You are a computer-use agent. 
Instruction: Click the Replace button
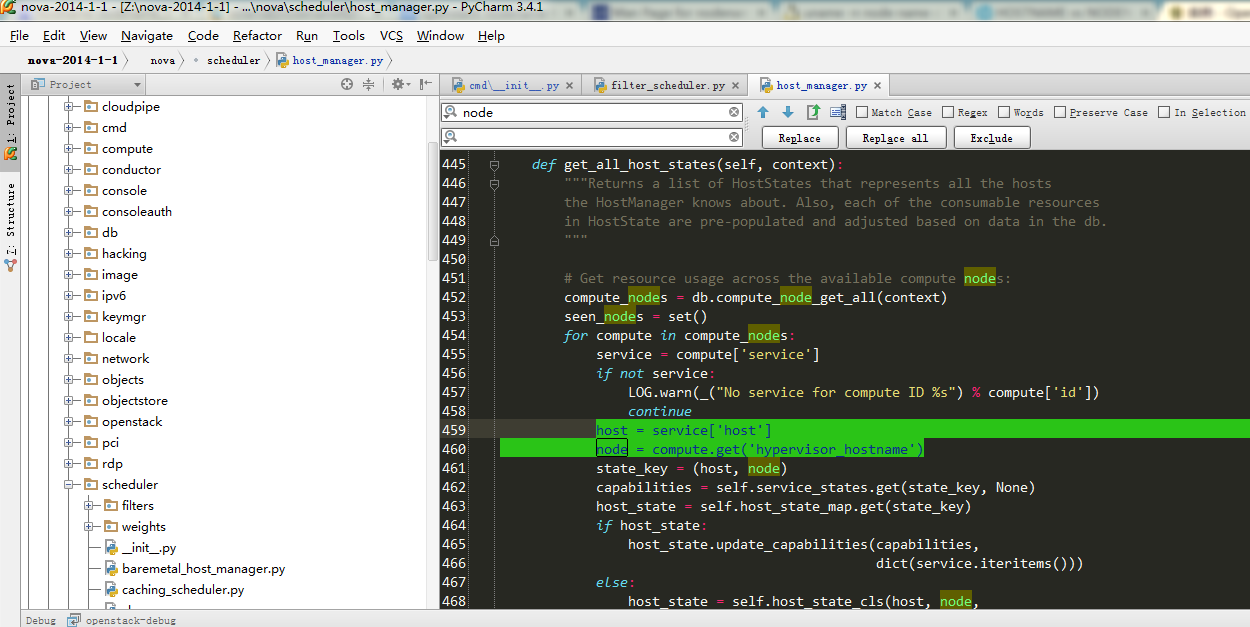coord(800,138)
